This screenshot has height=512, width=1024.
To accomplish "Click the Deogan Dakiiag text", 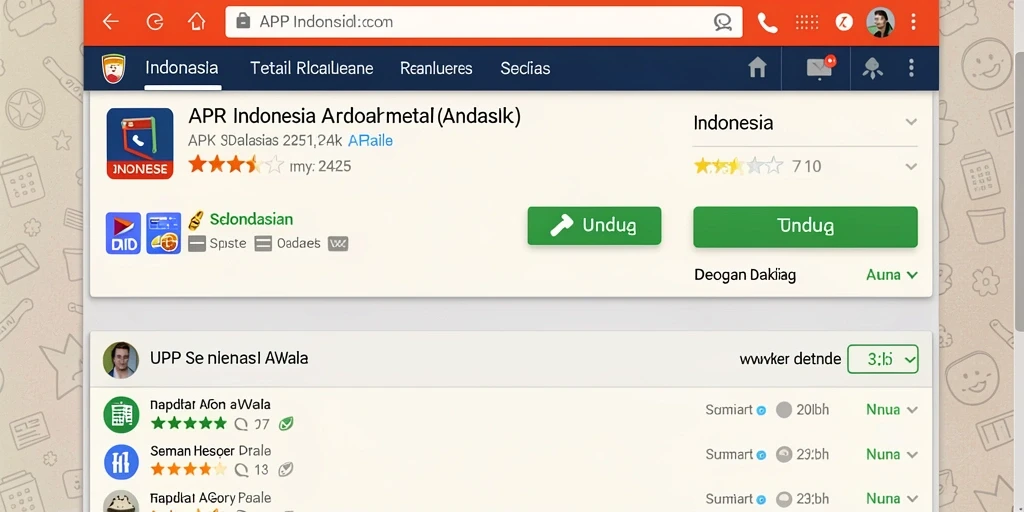I will 744,275.
